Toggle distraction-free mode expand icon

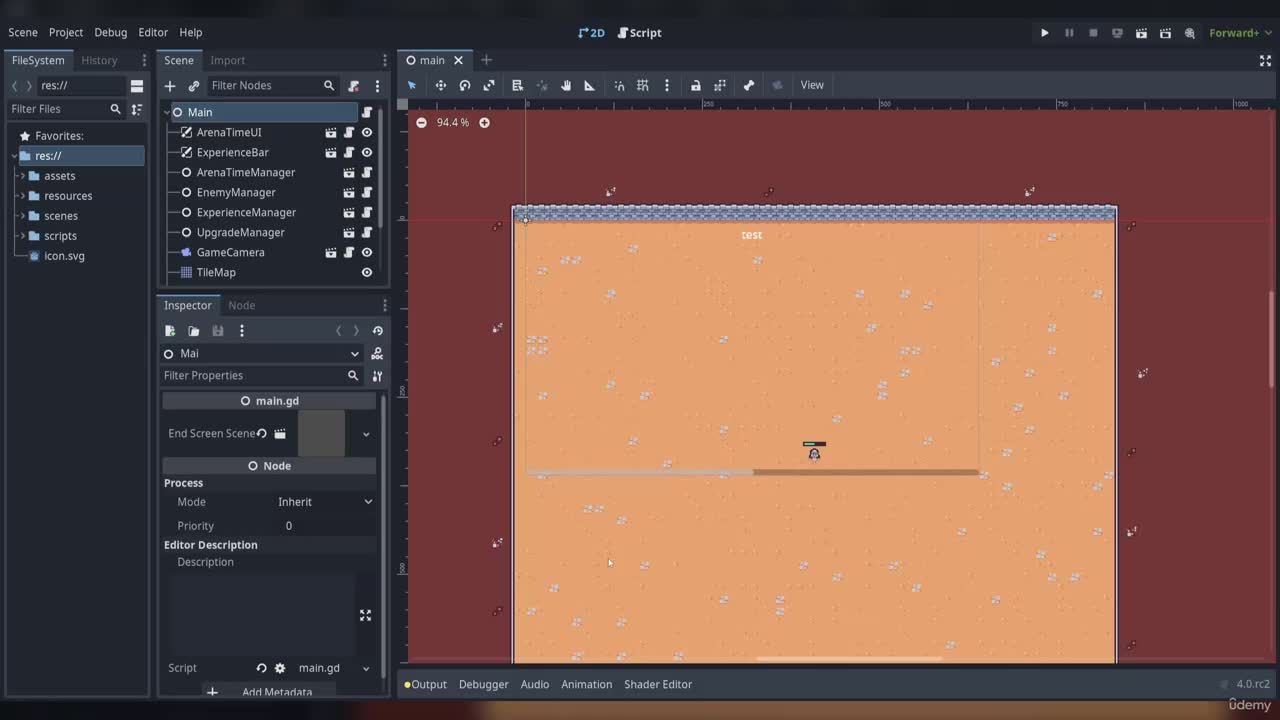coord(1265,60)
